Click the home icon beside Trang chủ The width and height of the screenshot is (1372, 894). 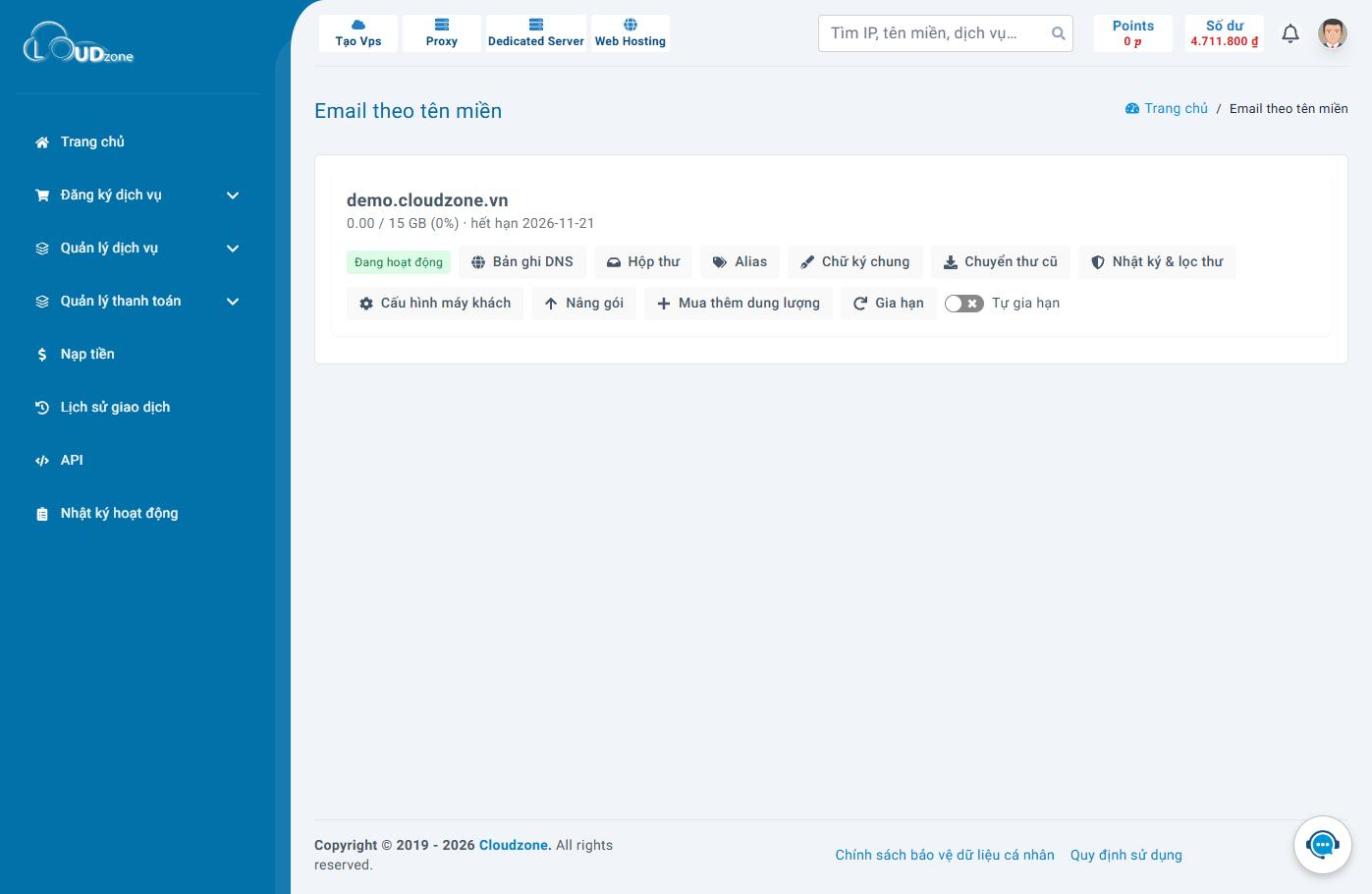point(42,142)
